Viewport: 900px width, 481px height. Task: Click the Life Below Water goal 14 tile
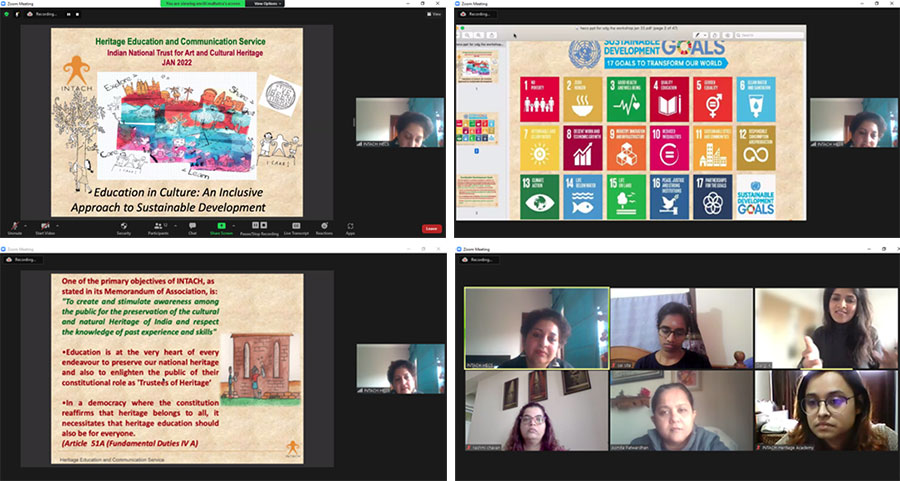(x=583, y=197)
